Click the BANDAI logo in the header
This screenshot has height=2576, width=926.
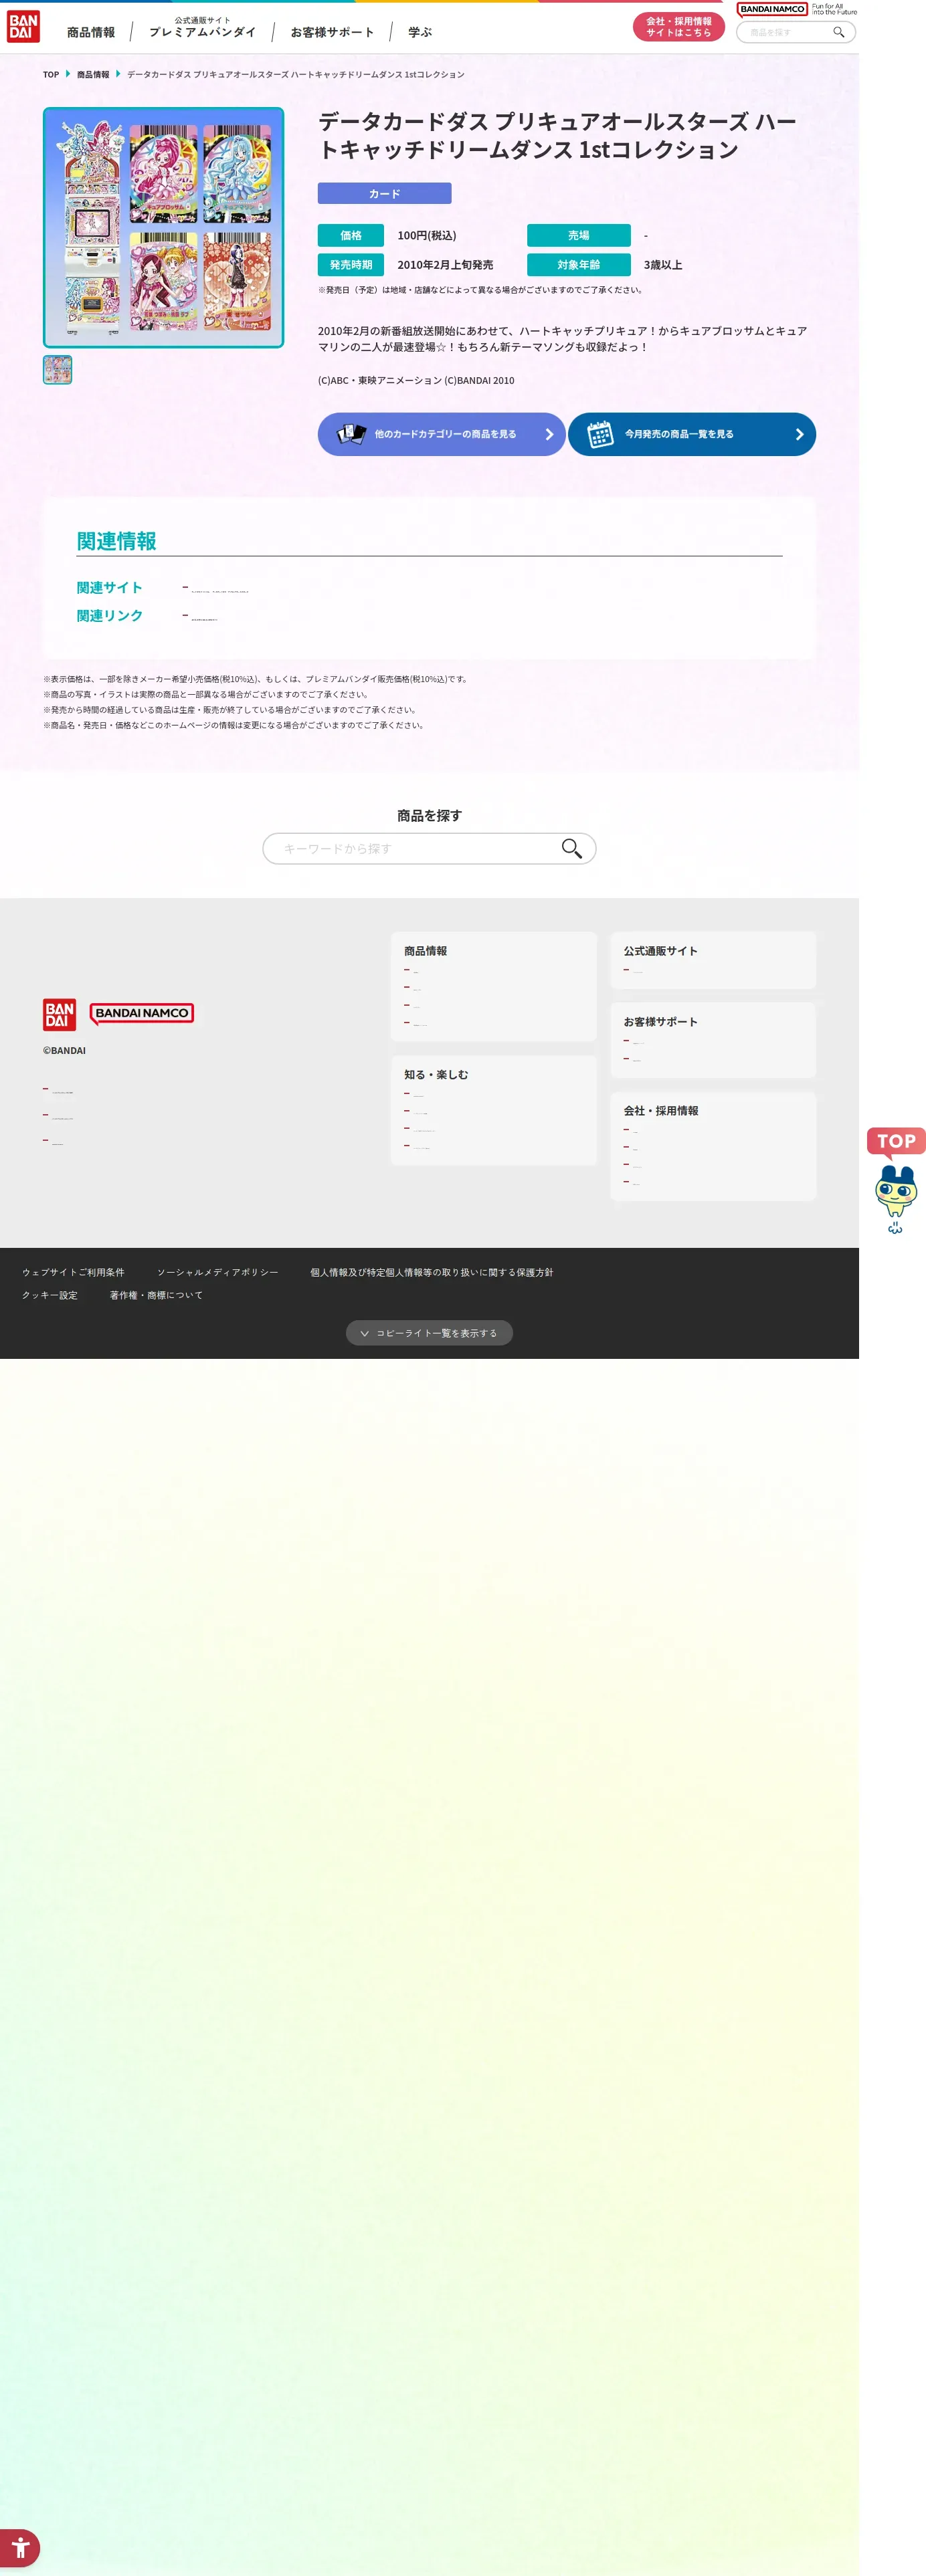23,27
